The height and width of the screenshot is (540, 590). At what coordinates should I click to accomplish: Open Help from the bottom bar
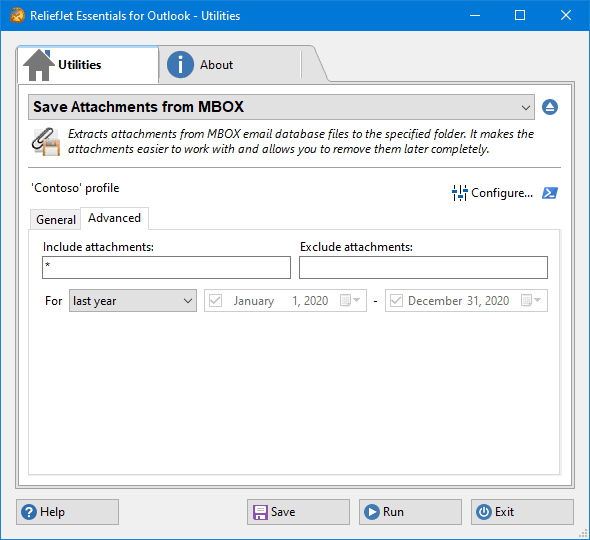coord(67,512)
